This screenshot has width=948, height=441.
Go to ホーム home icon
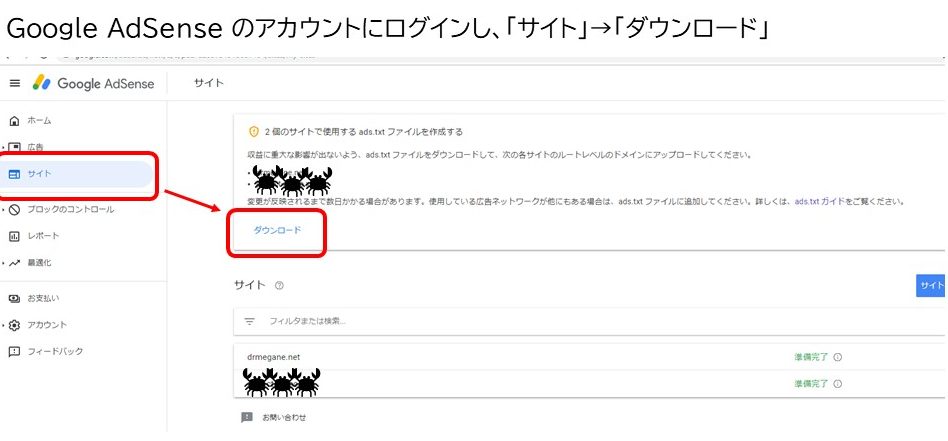(x=15, y=121)
